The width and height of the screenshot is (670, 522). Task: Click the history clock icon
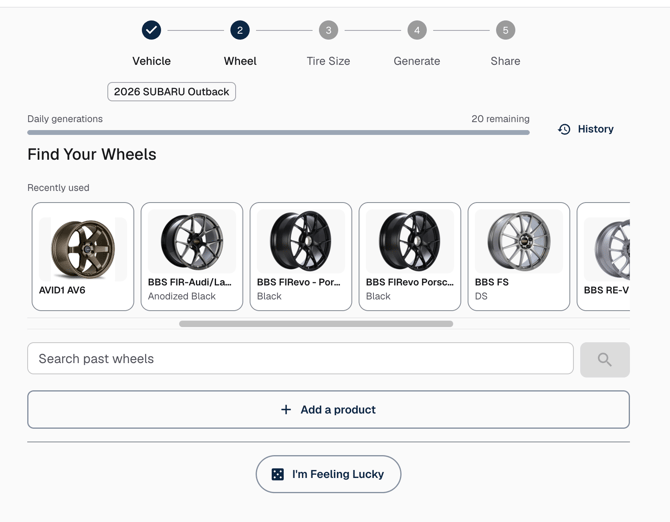click(x=564, y=129)
